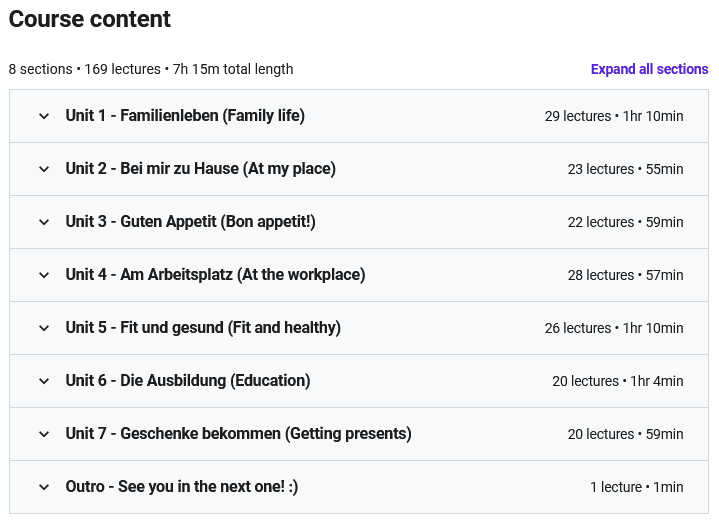Expand Unit 6 Die Ausbildung chevron
The width and height of the screenshot is (719, 523).
coord(44,381)
